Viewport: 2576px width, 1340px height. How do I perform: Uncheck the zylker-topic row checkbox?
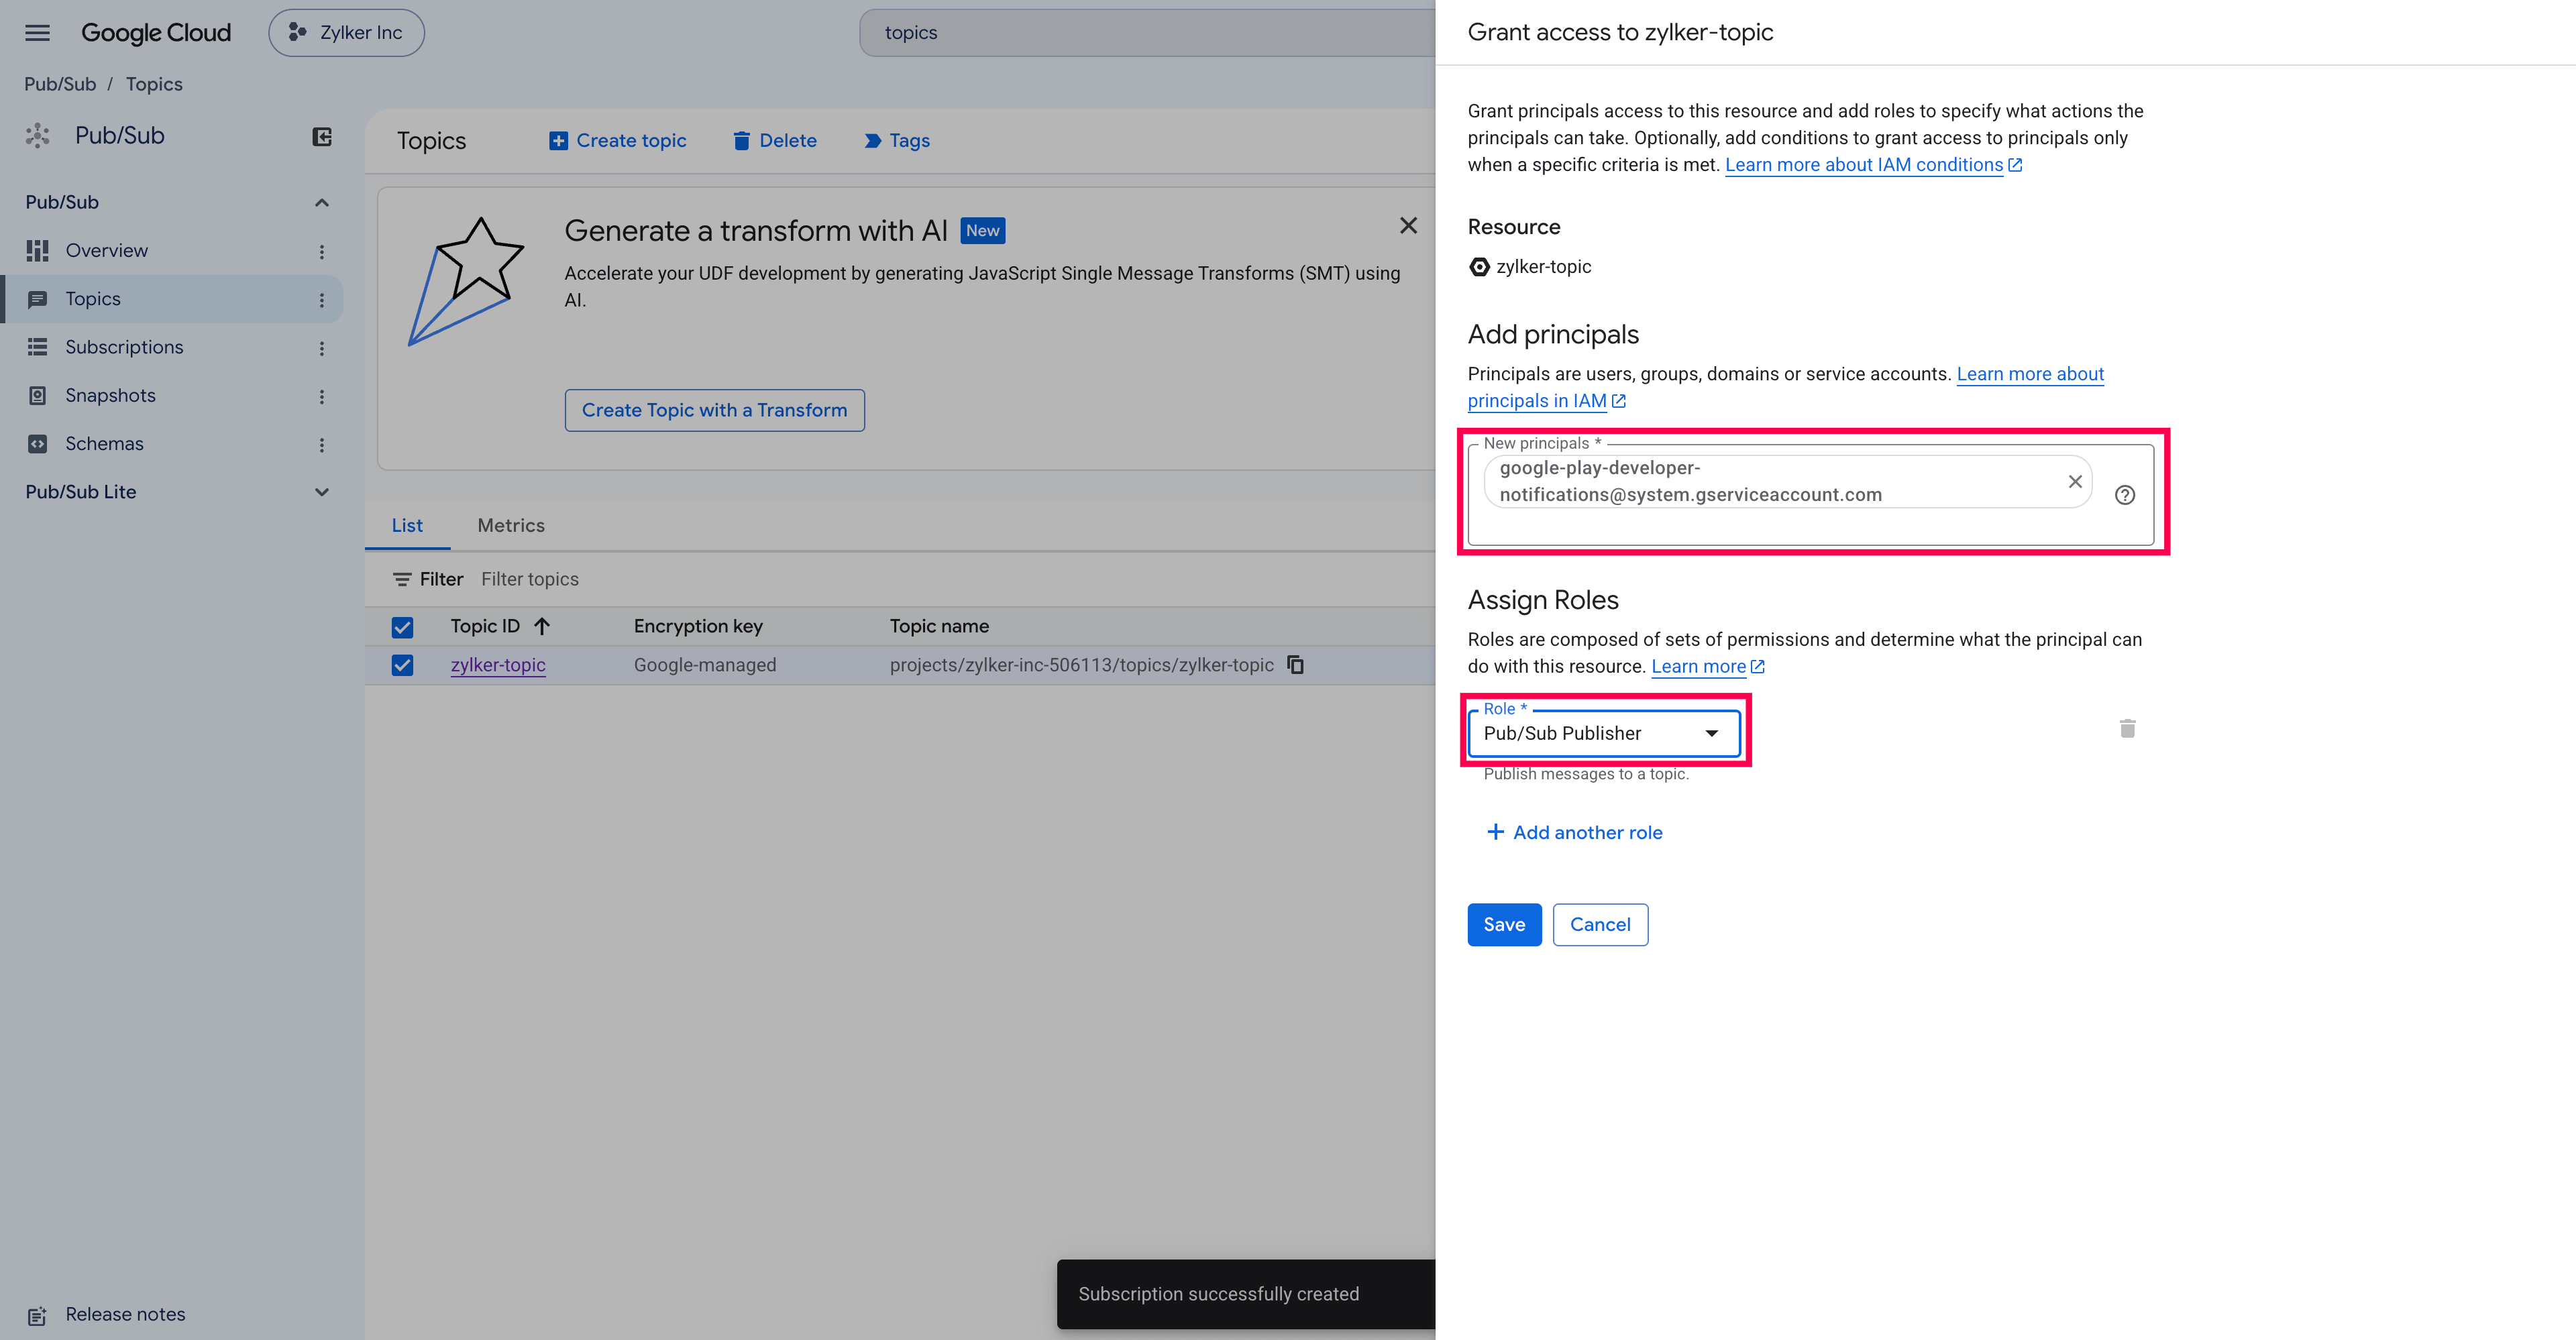[402, 665]
